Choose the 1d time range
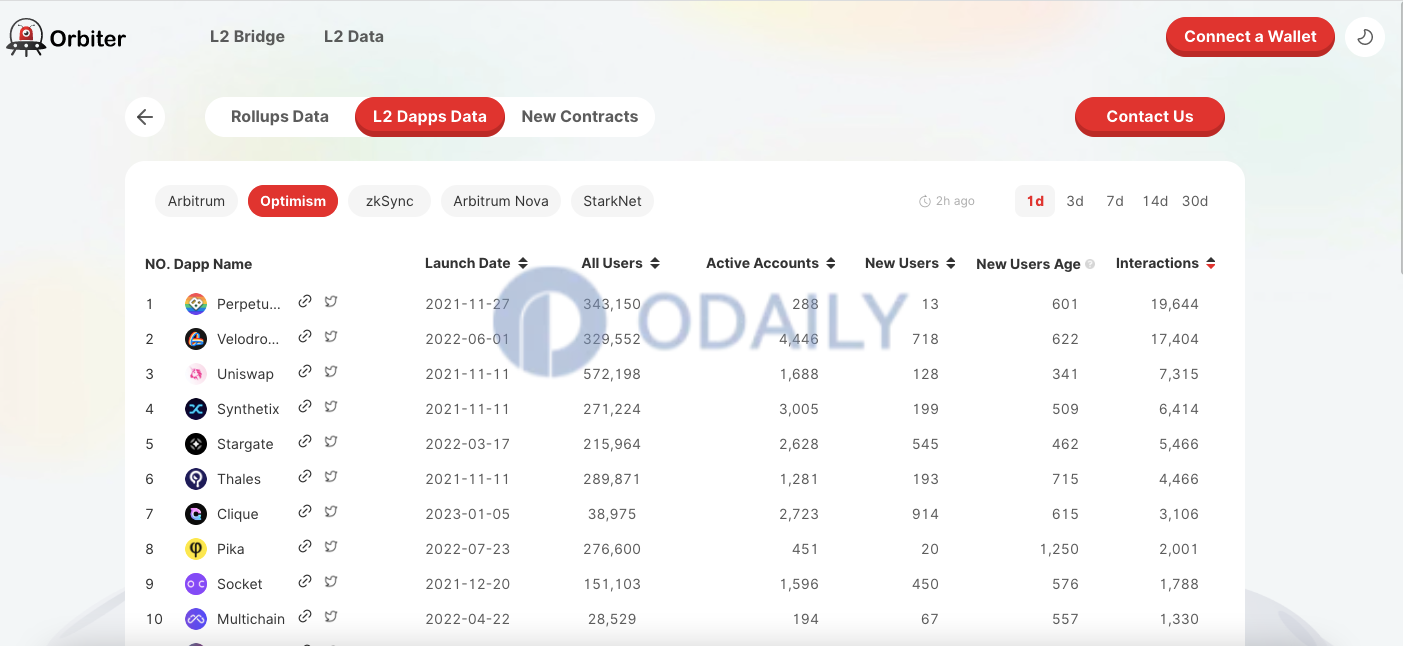This screenshot has width=1403, height=646. (x=1035, y=201)
